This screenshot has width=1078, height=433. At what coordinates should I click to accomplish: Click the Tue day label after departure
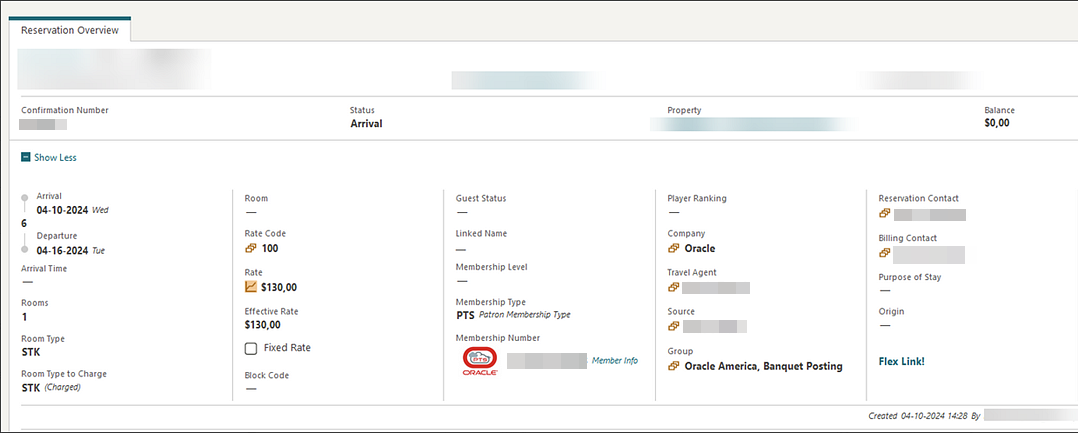(98, 250)
